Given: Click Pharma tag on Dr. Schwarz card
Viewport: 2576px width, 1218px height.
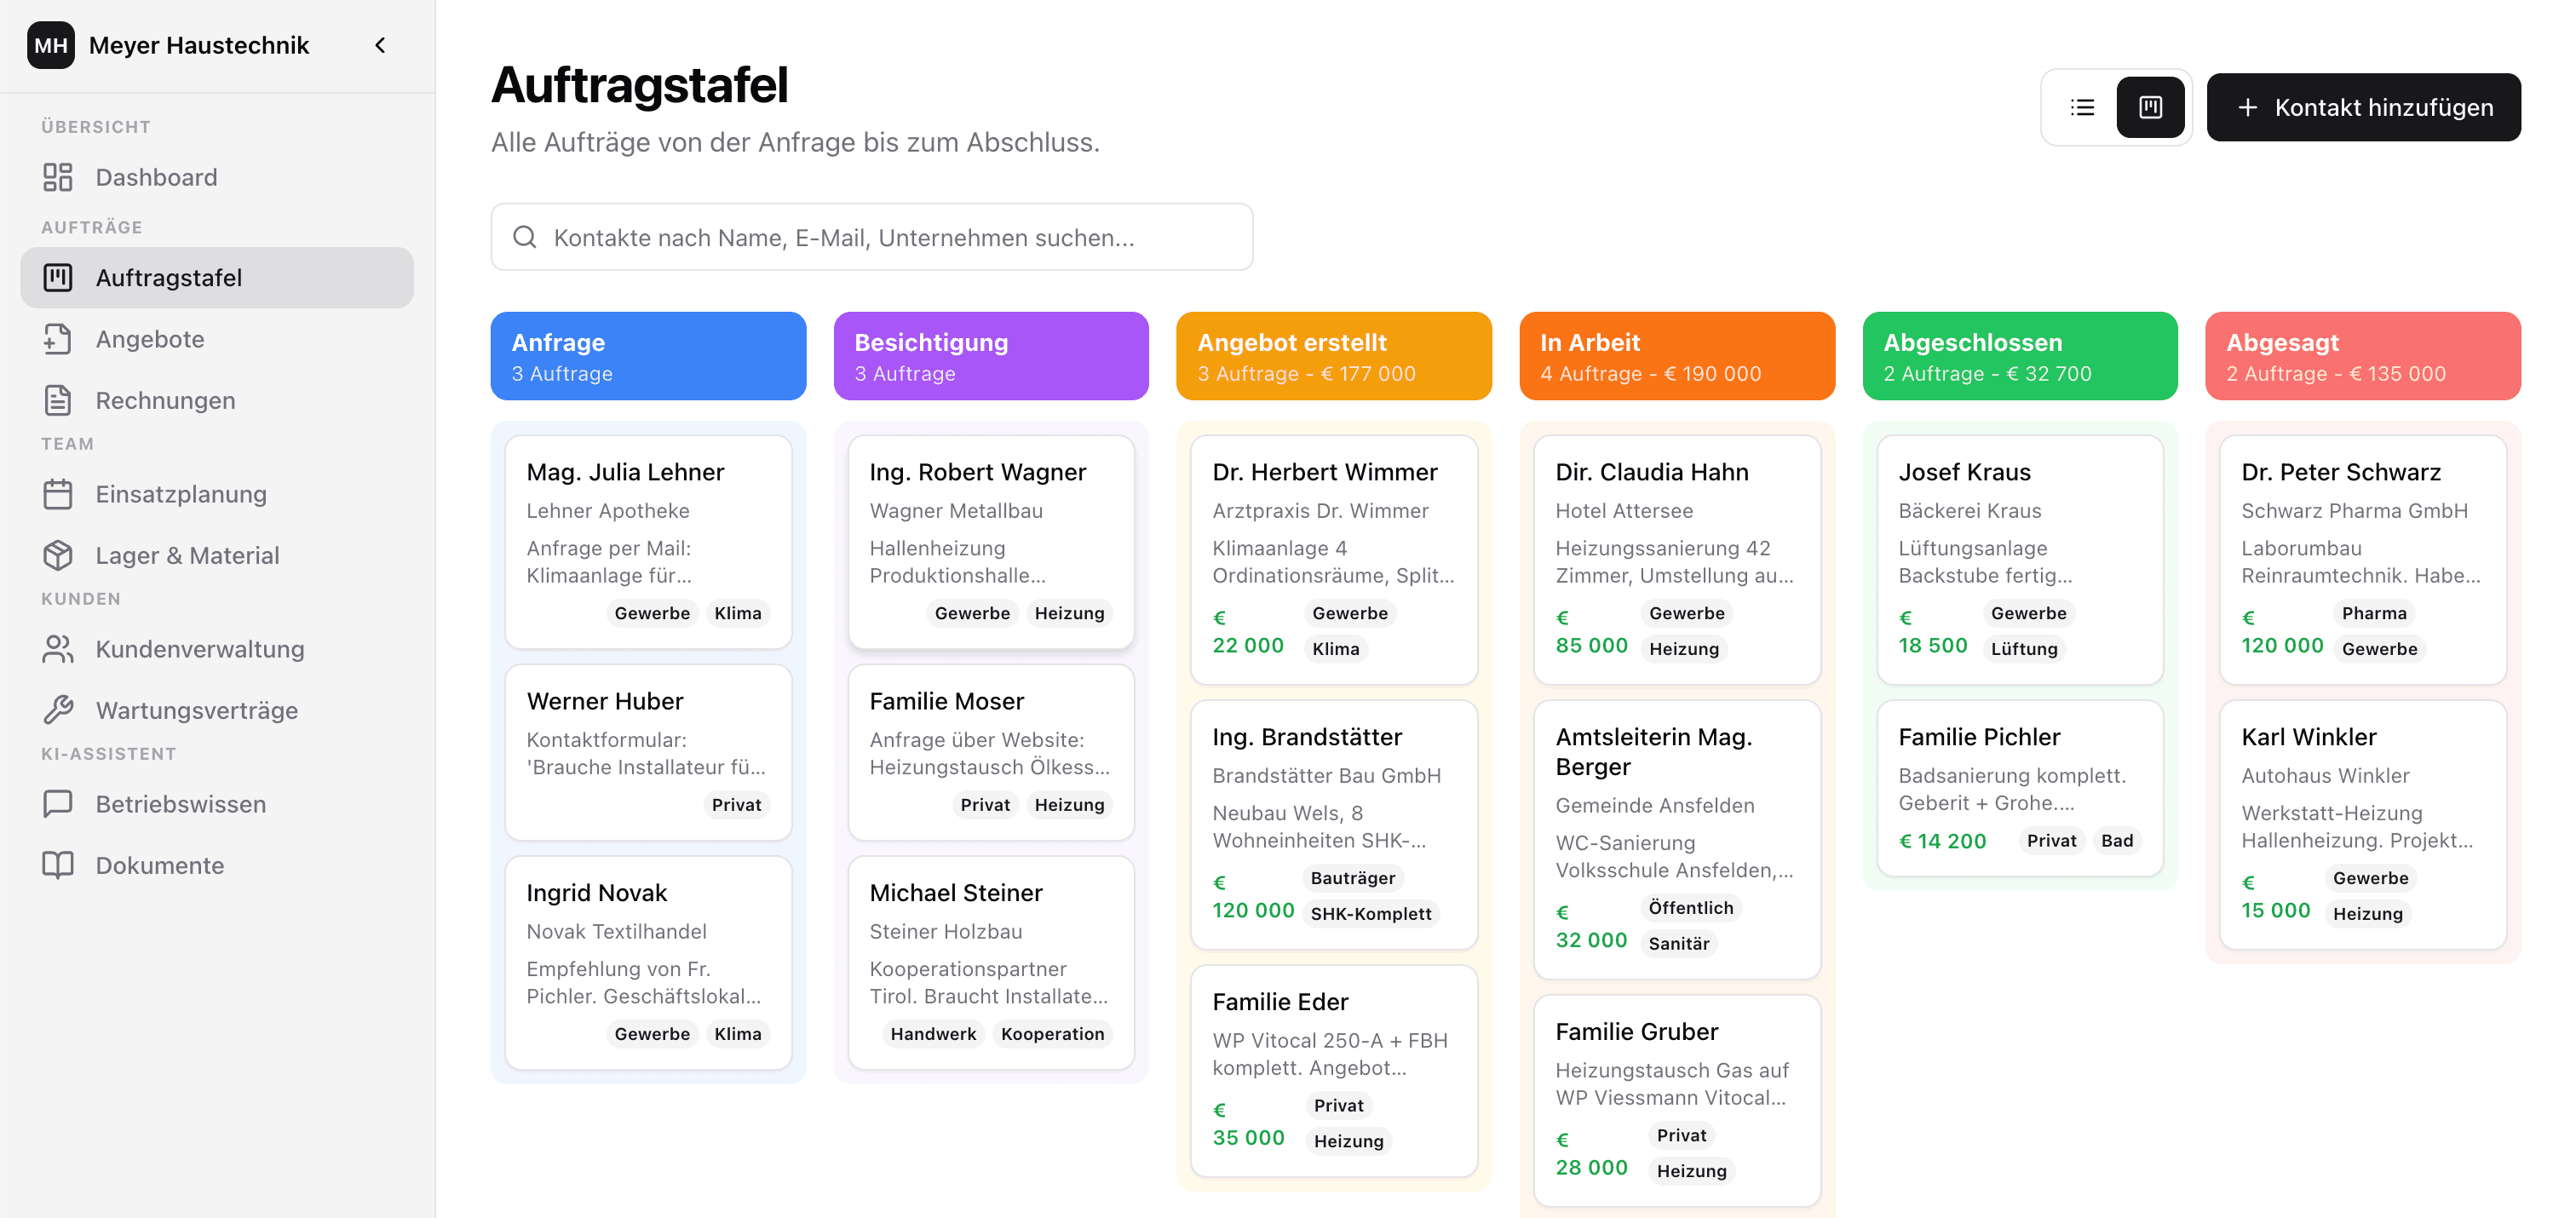Looking at the screenshot, I should (x=2373, y=613).
